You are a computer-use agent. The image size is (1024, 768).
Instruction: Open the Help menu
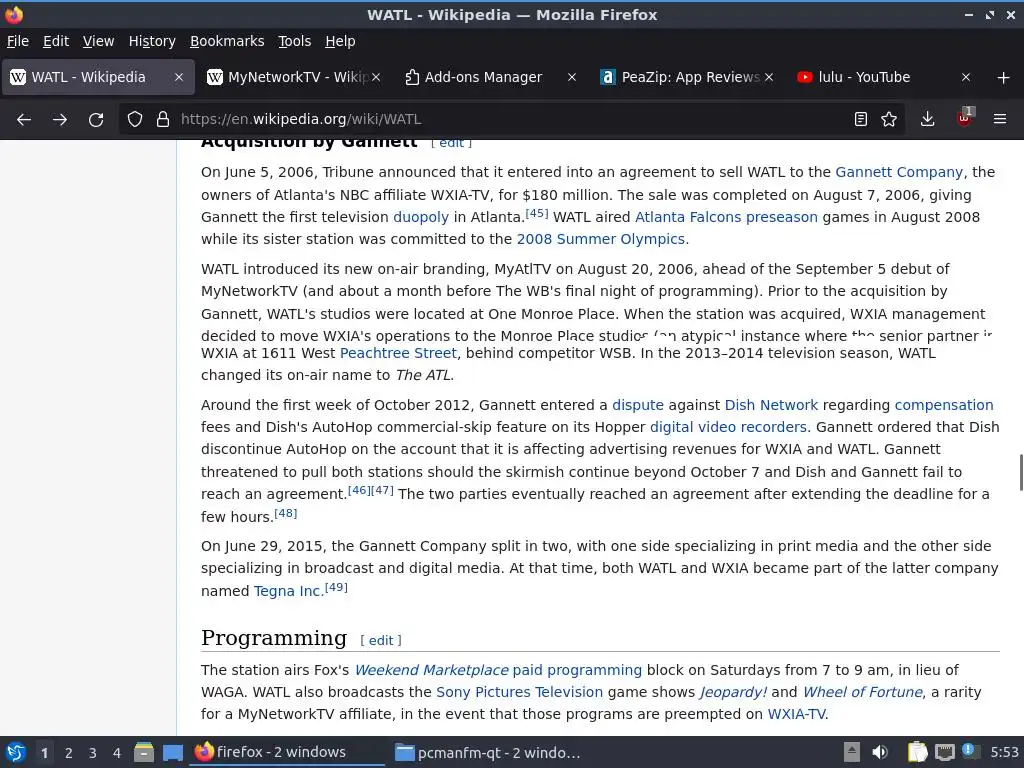[340, 41]
